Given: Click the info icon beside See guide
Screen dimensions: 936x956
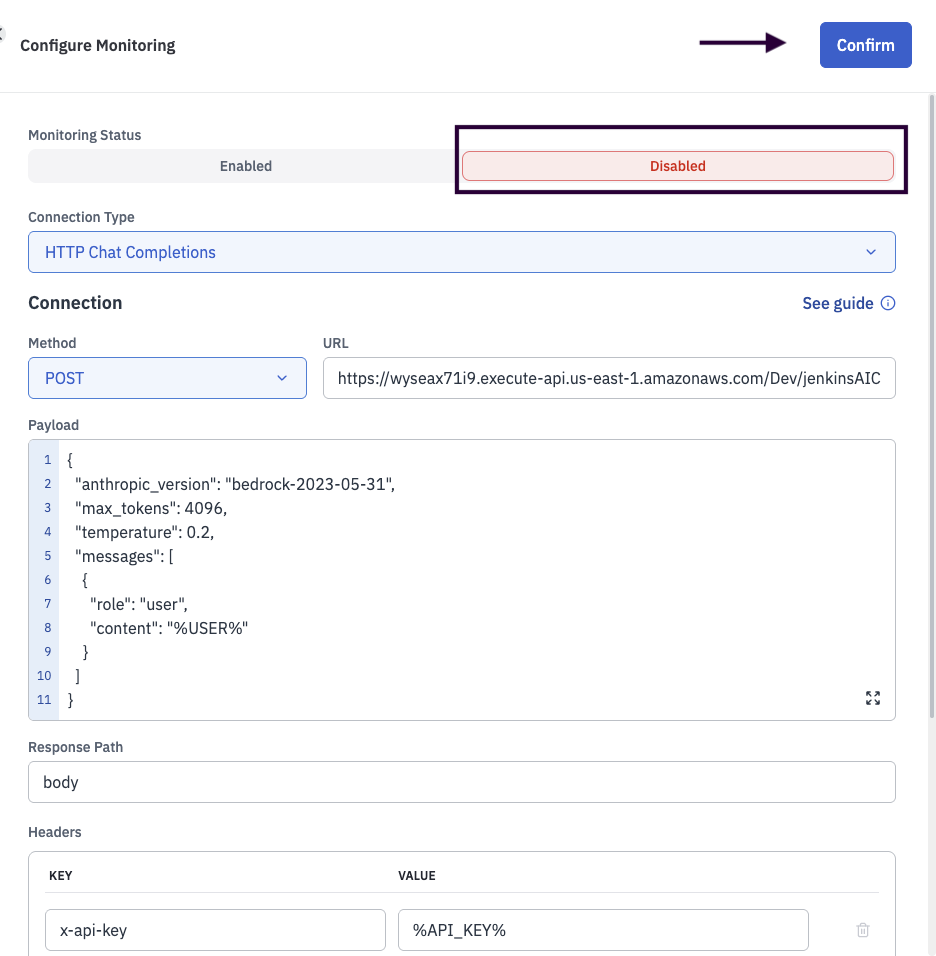Looking at the screenshot, I should point(888,304).
